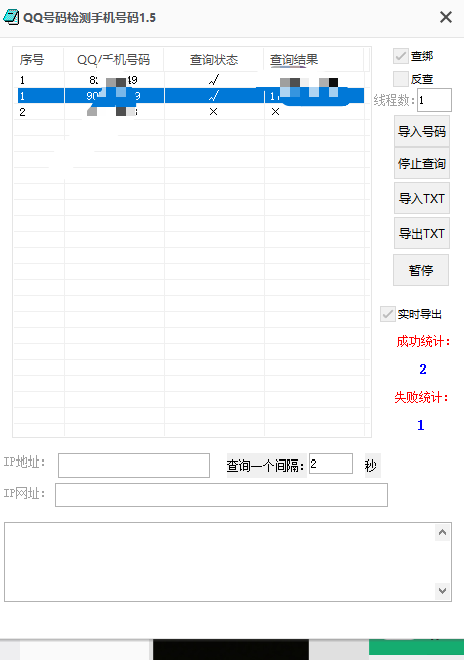The image size is (464, 660).
Task: Click the 导入TXT button
Action: tap(421, 198)
